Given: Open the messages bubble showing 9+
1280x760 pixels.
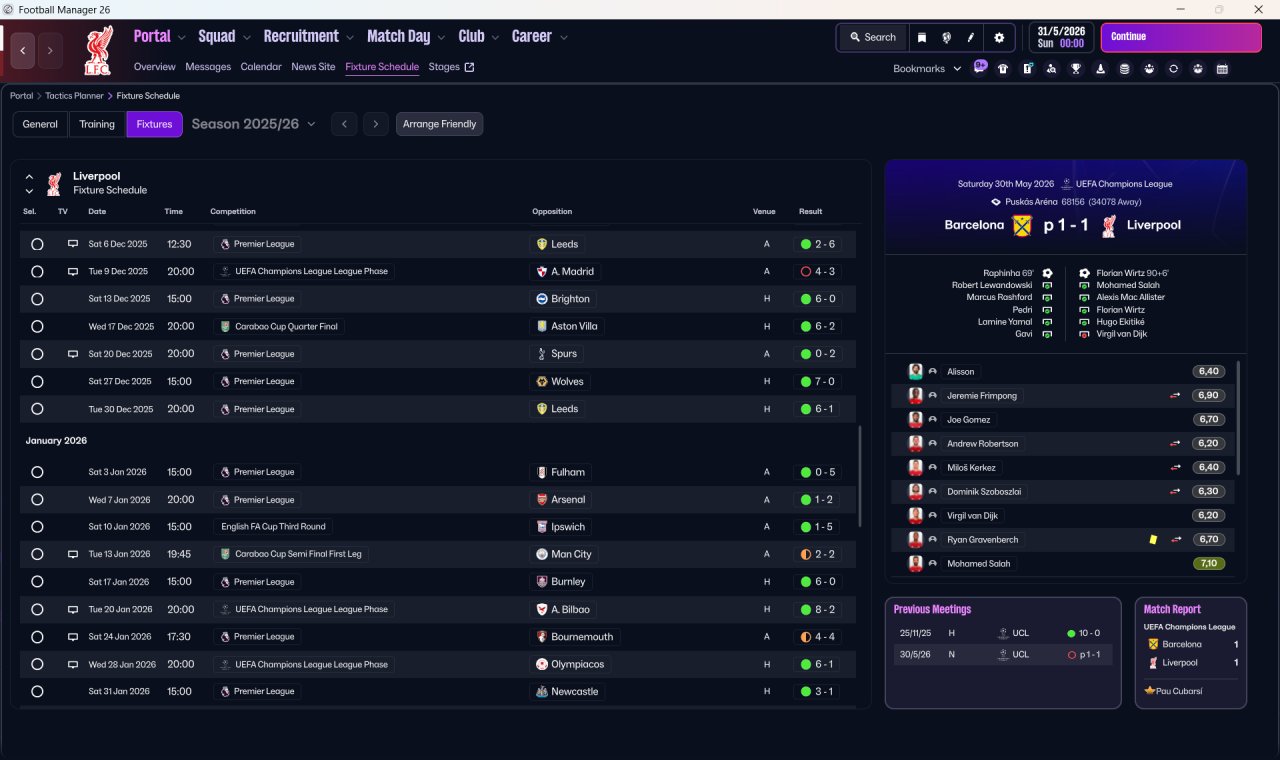Looking at the screenshot, I should tap(980, 67).
